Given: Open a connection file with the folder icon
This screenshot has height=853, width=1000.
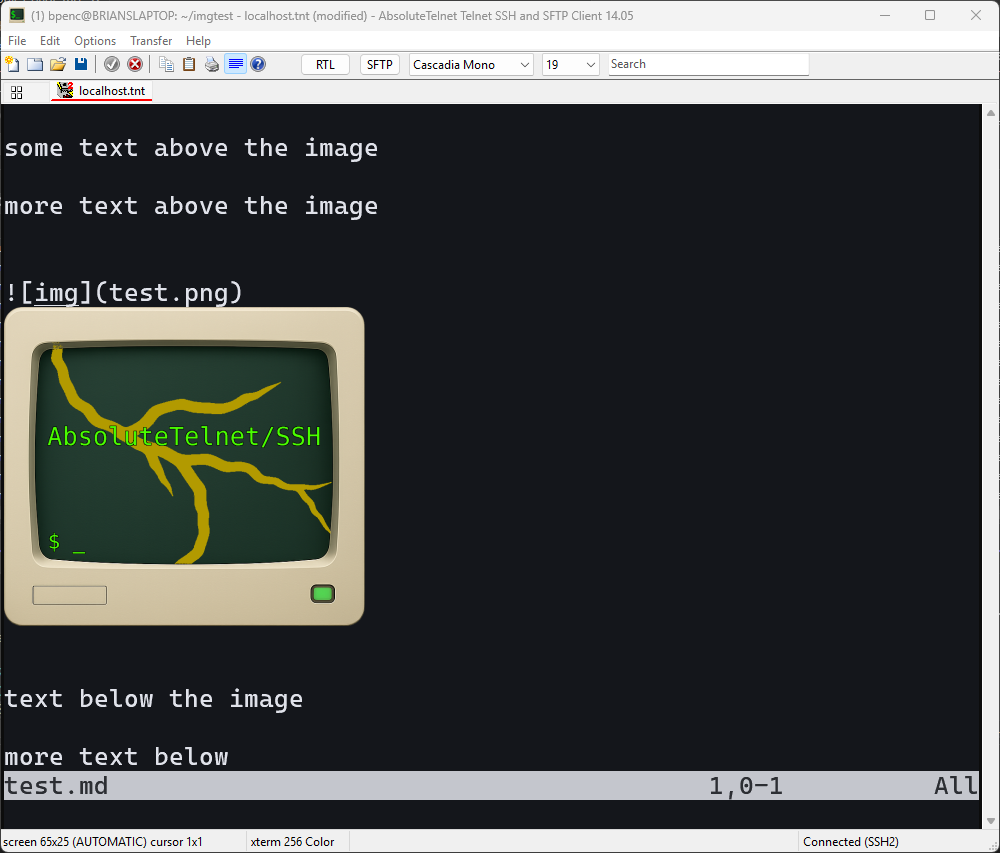Looking at the screenshot, I should pyautogui.click(x=58, y=64).
